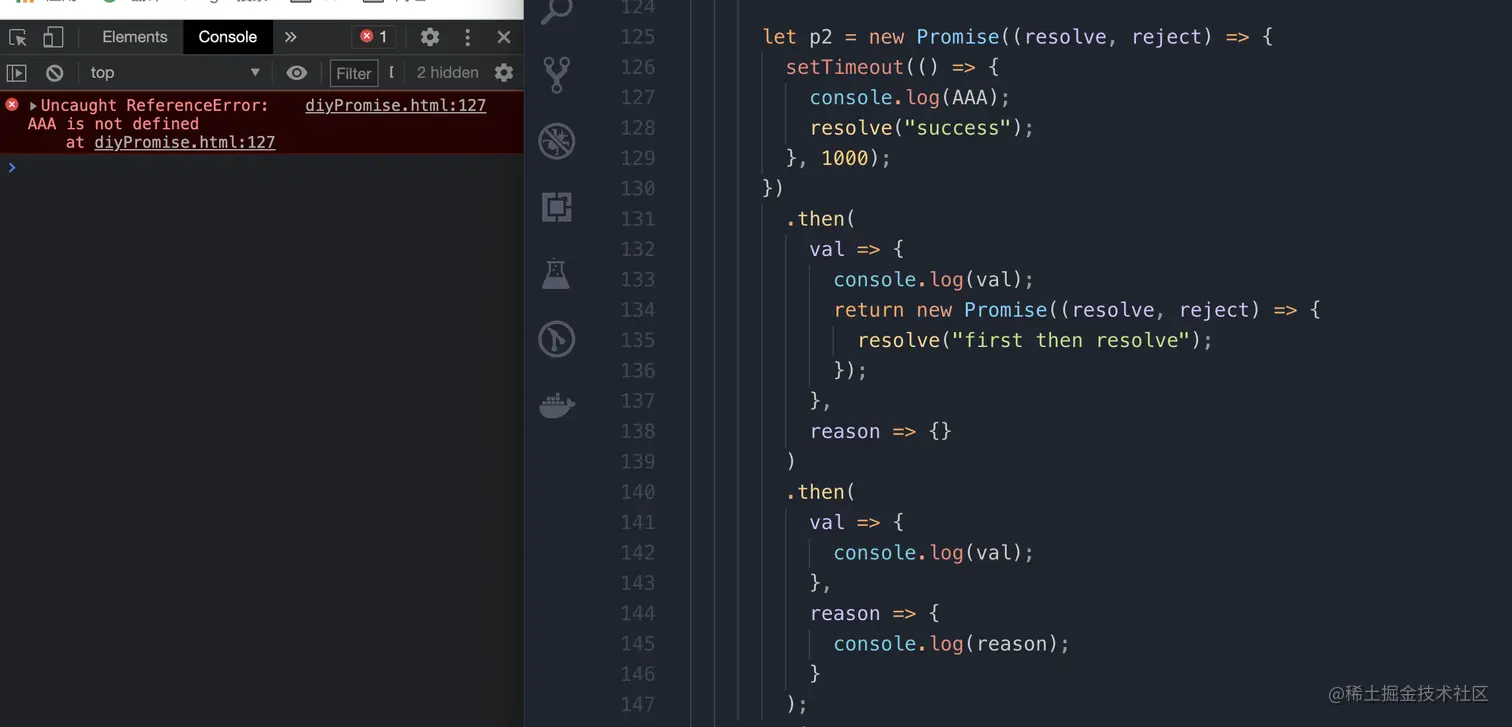Open DevTools settings gear
1512x727 pixels.
(x=430, y=37)
